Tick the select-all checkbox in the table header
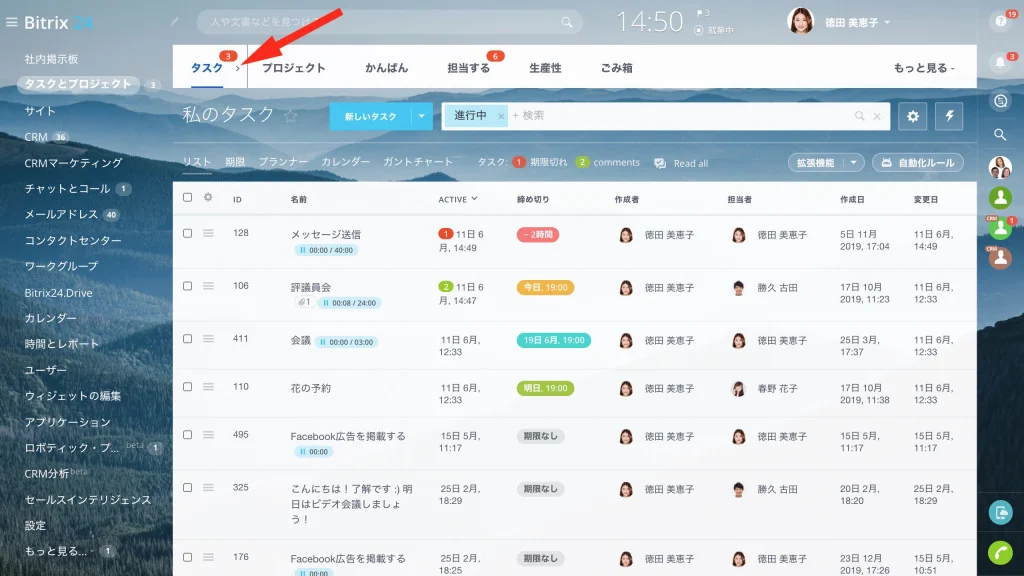The image size is (1024, 576). coord(187,197)
